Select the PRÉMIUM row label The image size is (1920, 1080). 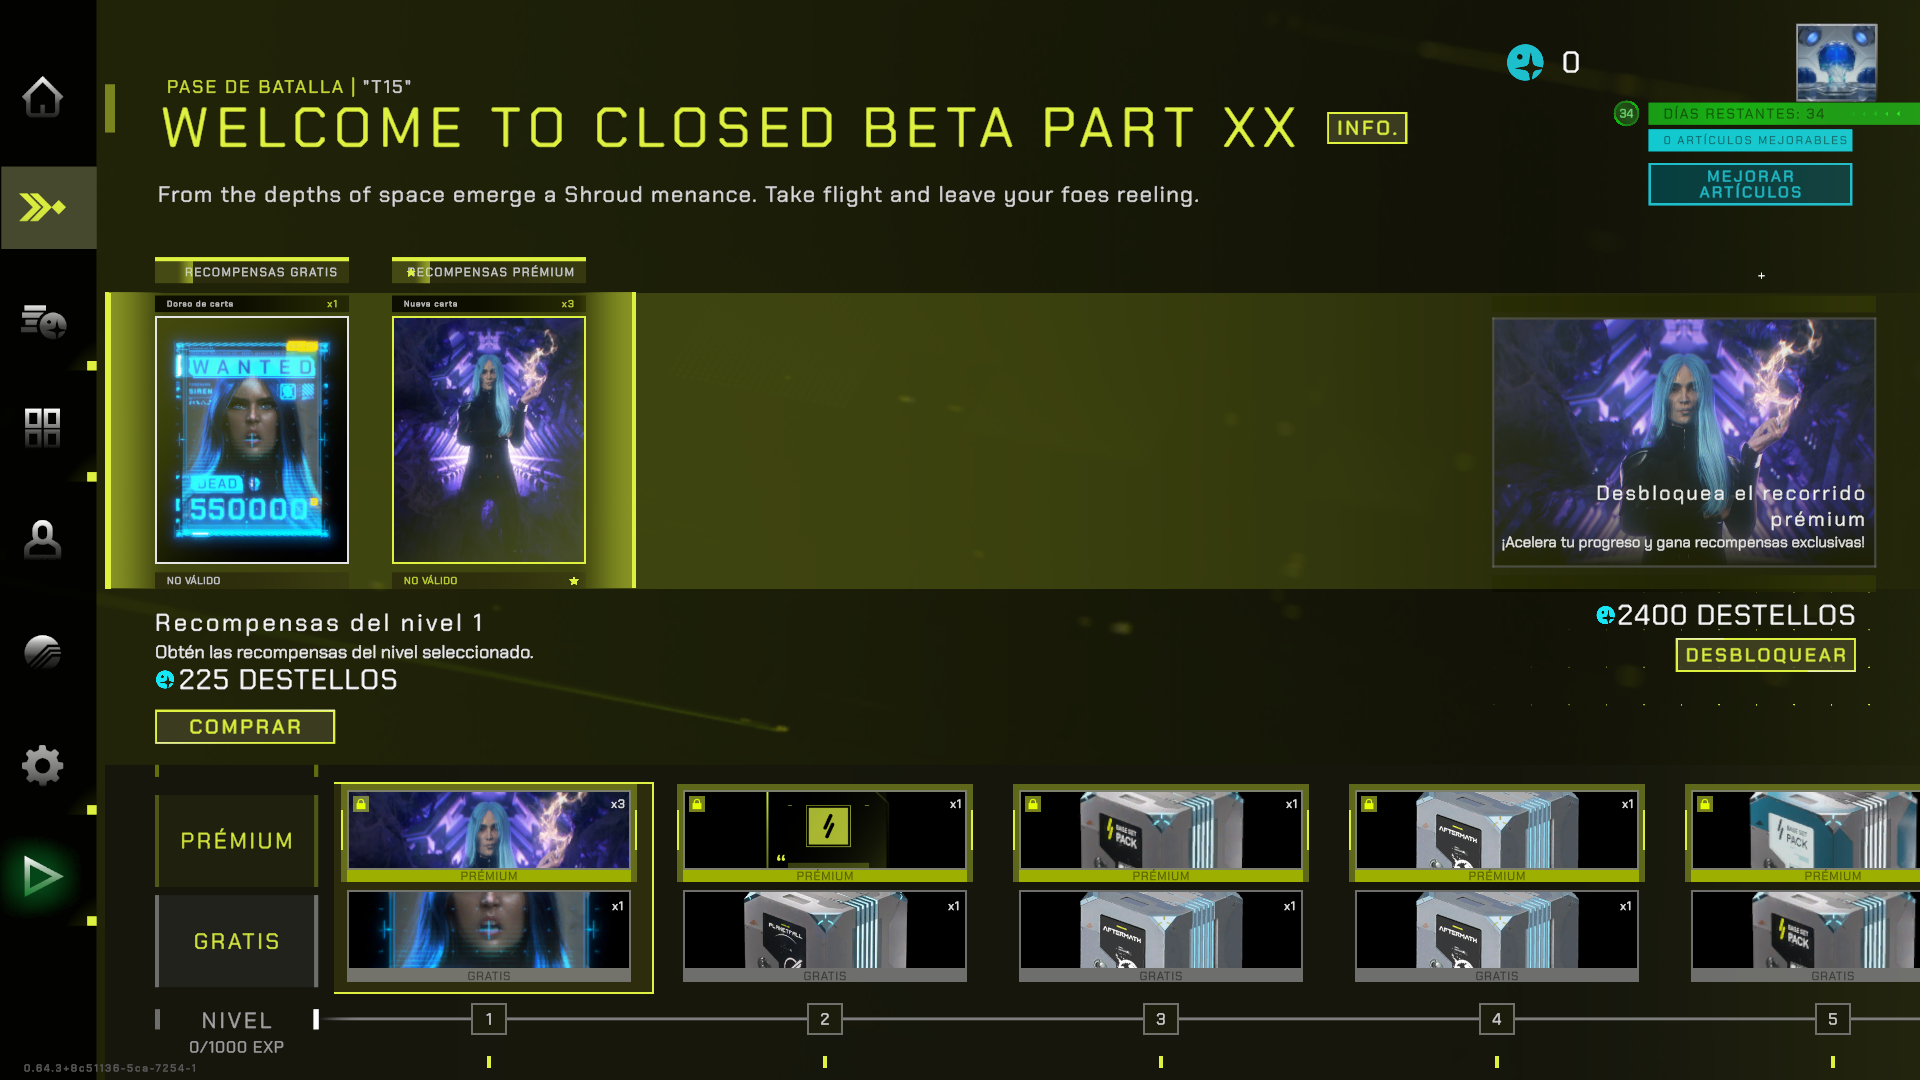click(x=237, y=840)
